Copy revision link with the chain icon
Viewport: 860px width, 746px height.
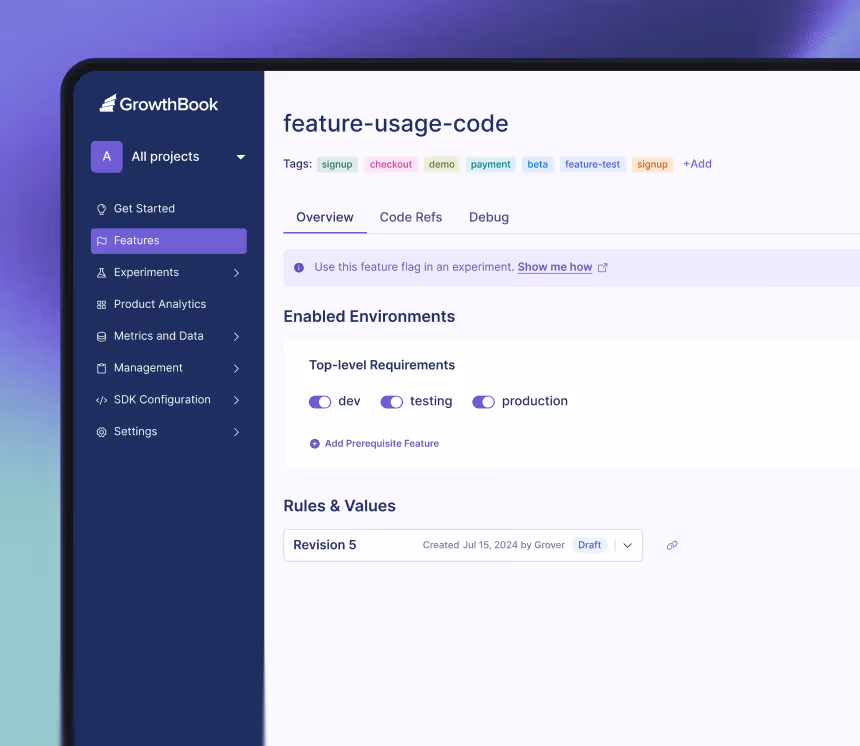pyautogui.click(x=672, y=545)
